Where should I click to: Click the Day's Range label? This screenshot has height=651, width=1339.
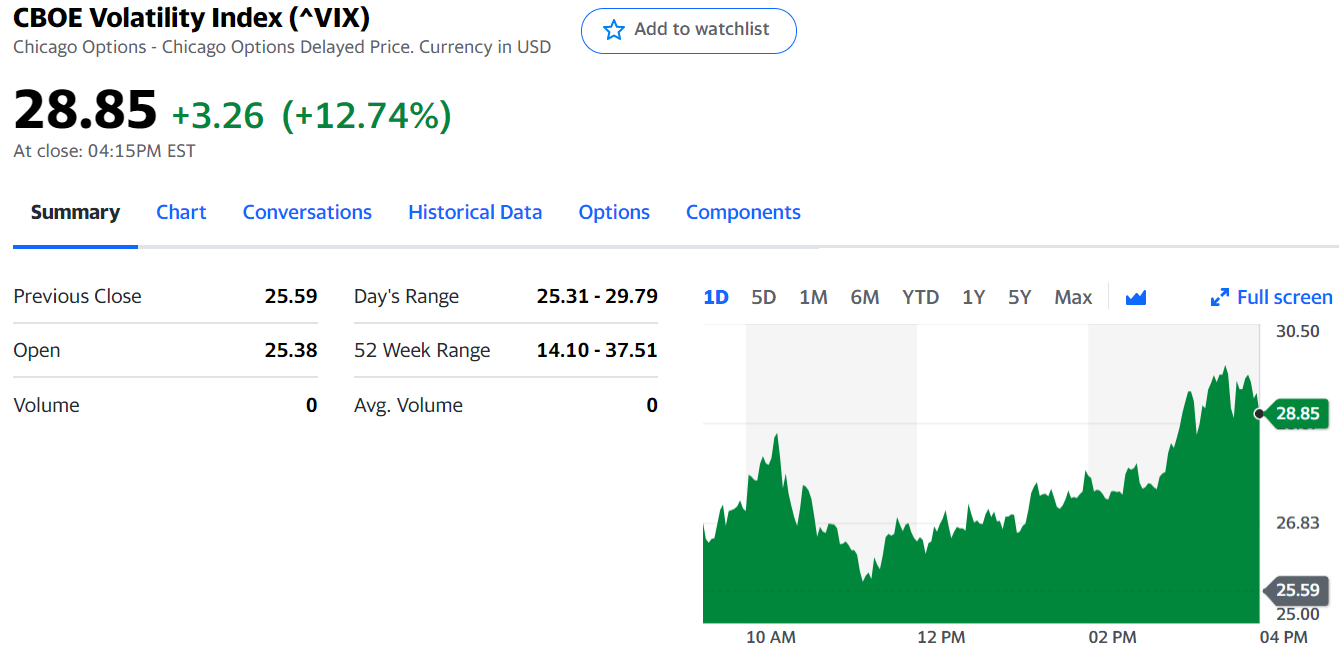click(x=406, y=297)
